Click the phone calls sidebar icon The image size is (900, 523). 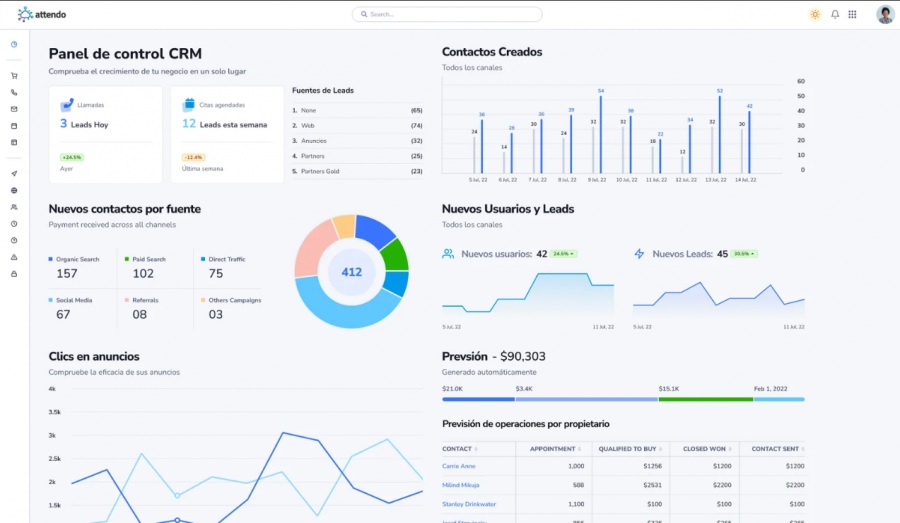pyautogui.click(x=14, y=92)
